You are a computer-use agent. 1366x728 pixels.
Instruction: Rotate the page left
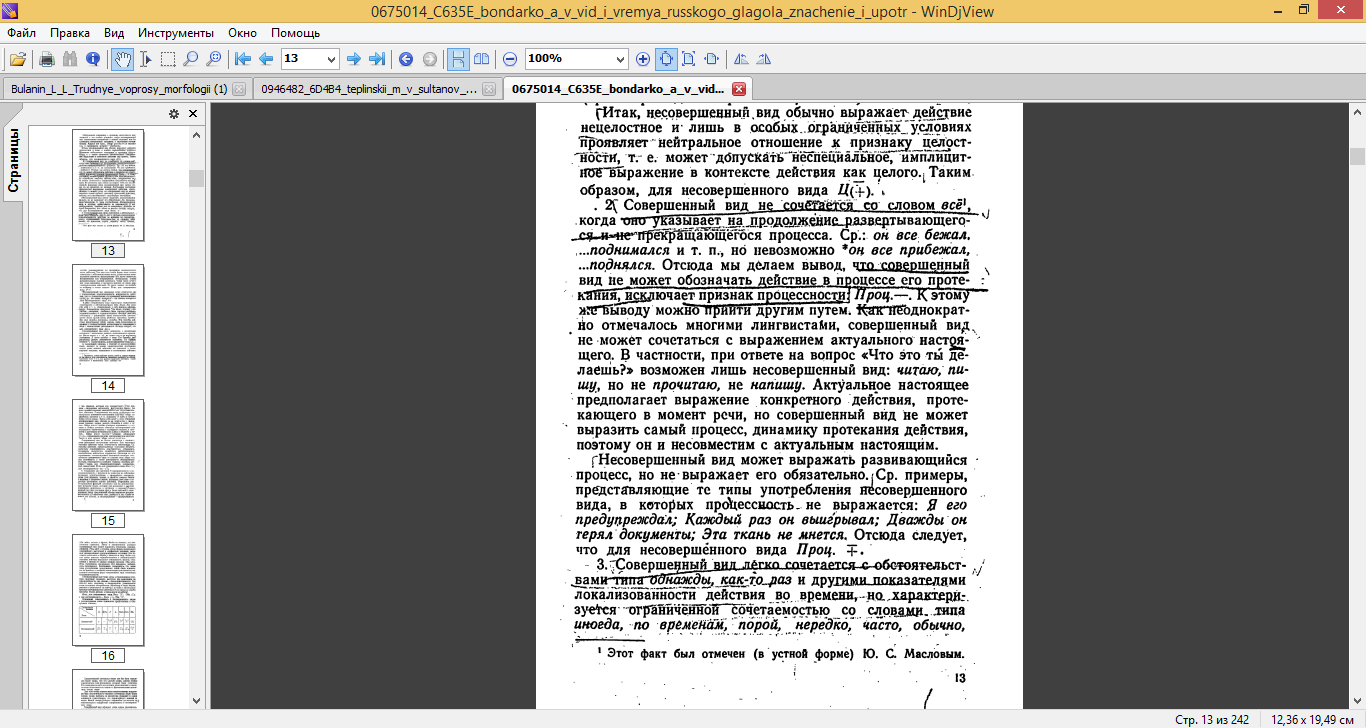point(741,59)
